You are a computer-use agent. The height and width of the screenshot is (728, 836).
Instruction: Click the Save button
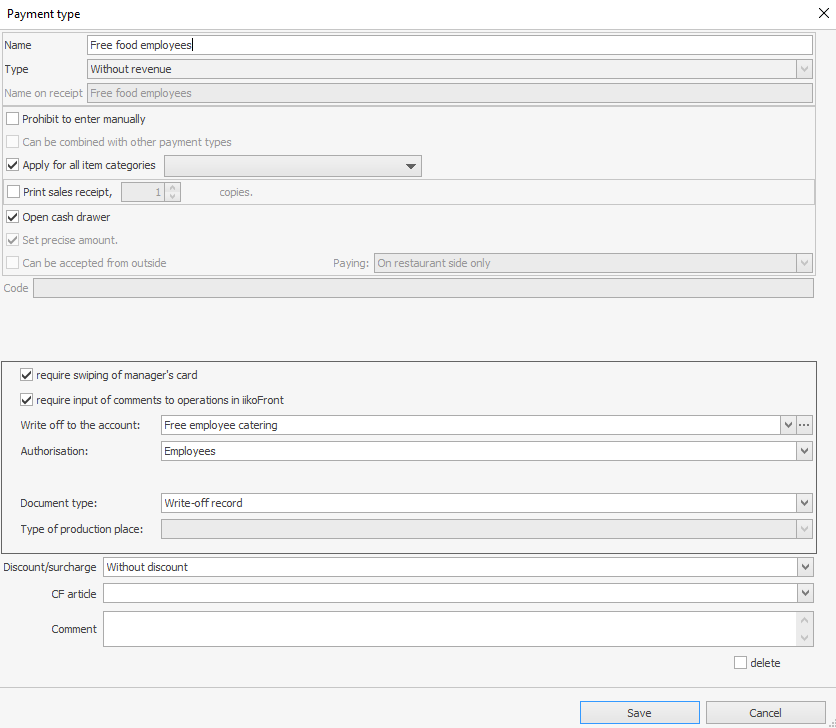point(639,713)
